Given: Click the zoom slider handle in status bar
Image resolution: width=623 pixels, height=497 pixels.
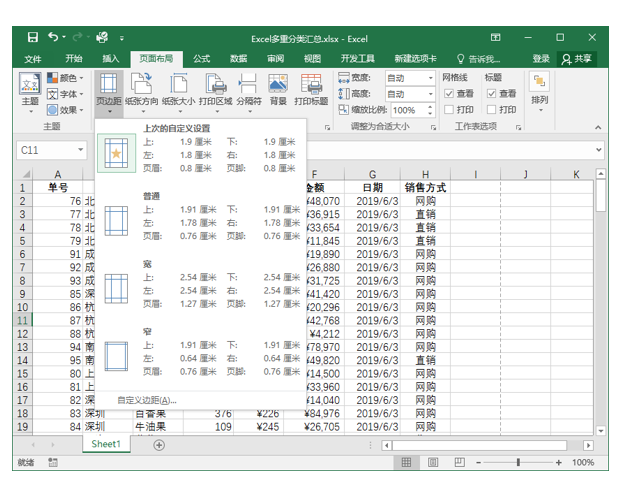Looking at the screenshot, I should [518, 462].
